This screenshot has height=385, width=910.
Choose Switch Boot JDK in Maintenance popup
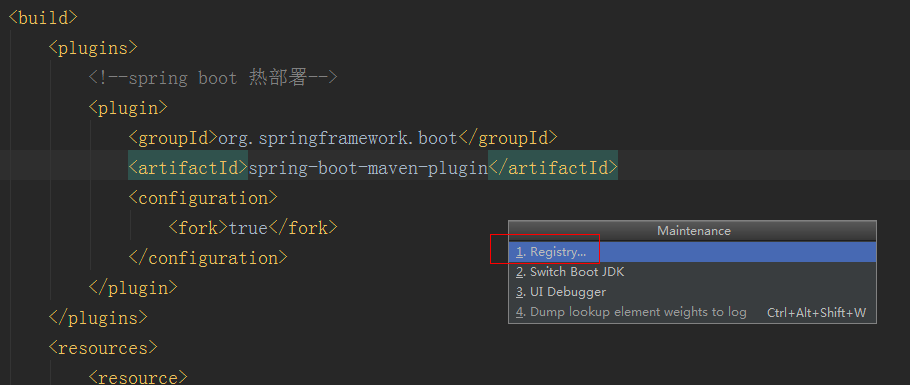(692, 272)
